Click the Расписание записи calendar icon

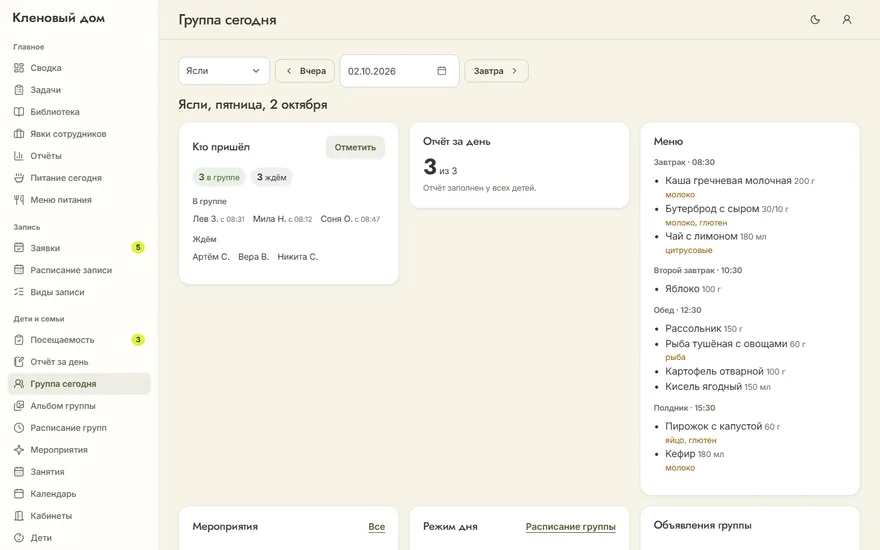[19, 269]
